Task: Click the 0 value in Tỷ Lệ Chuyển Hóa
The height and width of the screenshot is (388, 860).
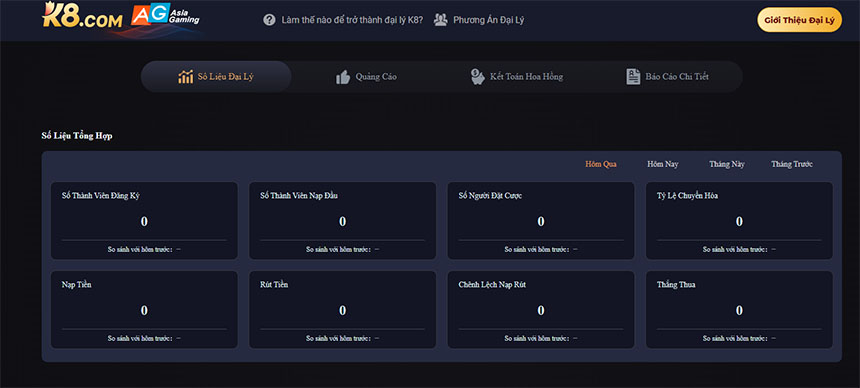Action: (739, 222)
